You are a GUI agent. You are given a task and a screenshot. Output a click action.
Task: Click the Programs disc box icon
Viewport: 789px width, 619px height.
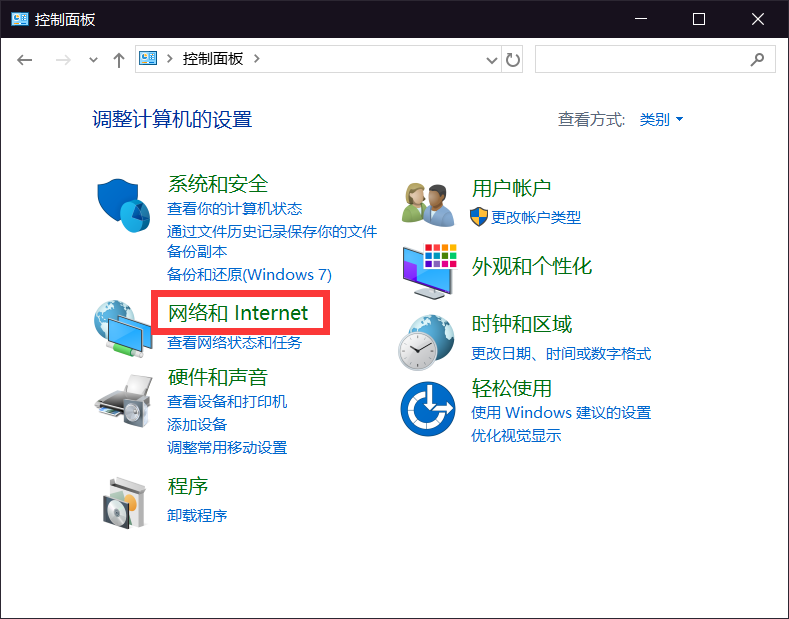coord(124,503)
